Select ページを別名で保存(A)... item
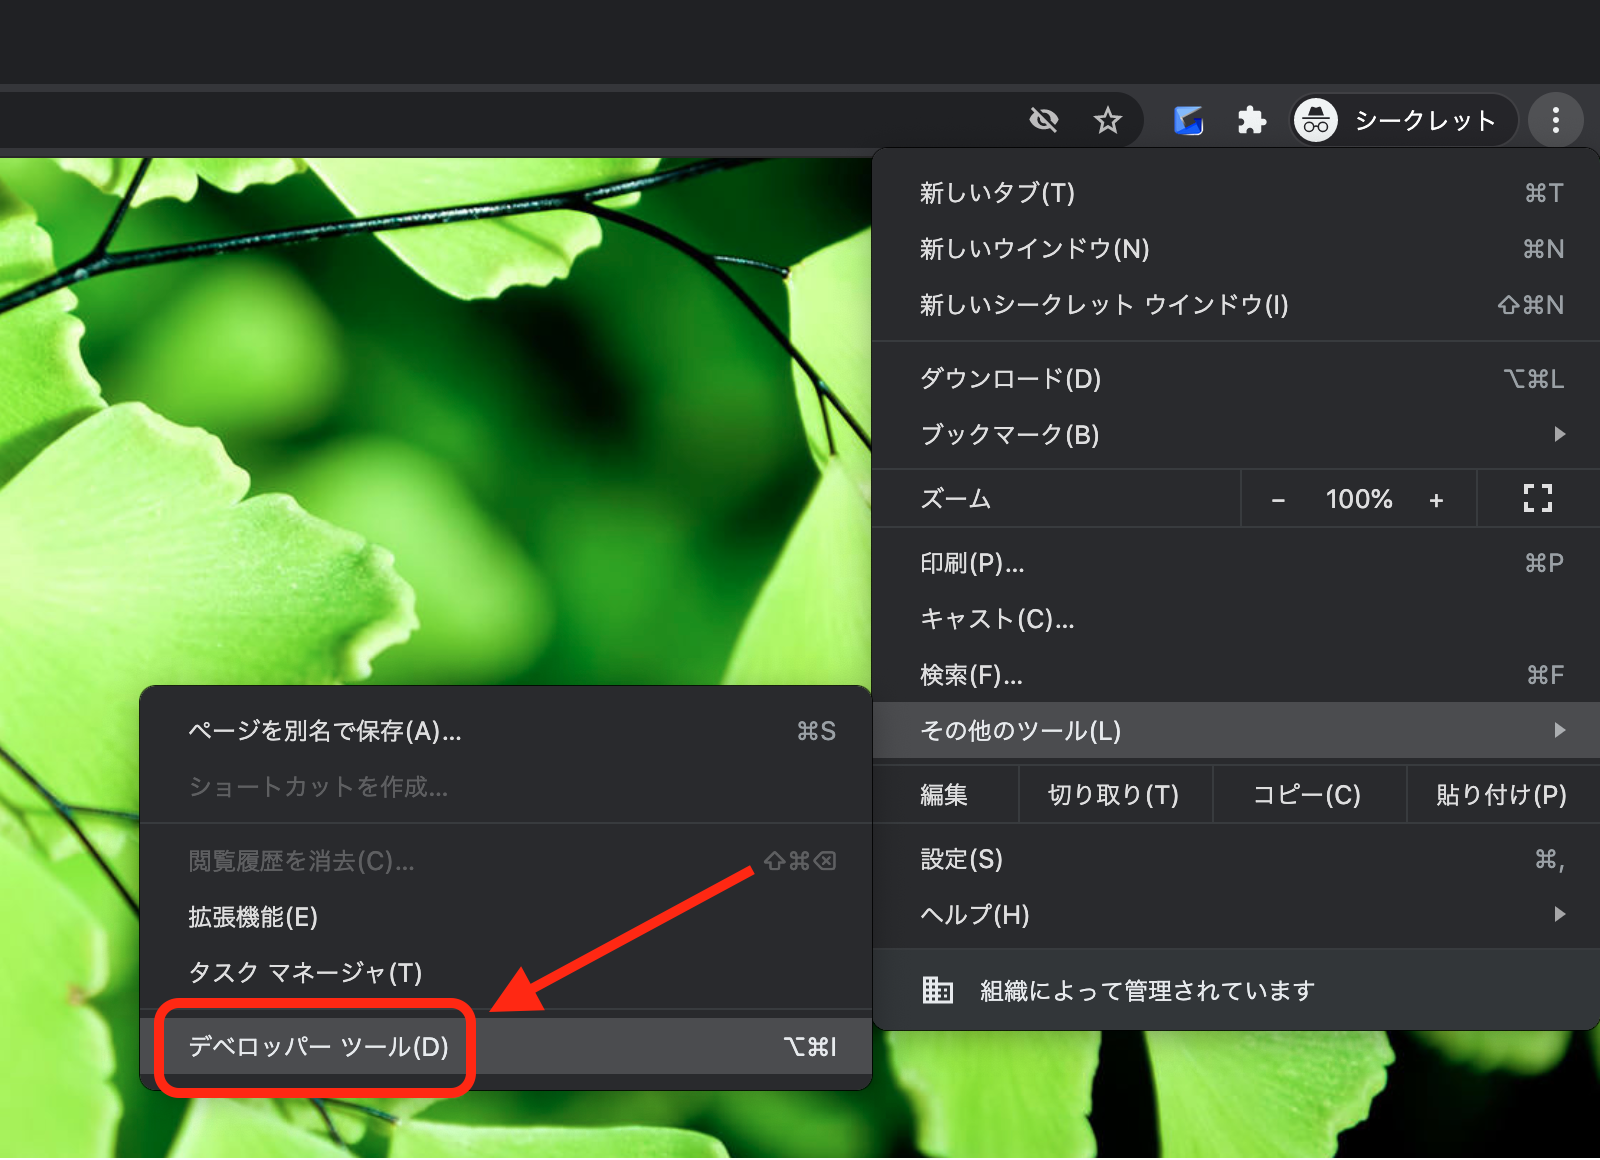The height and width of the screenshot is (1160, 1600). [506, 731]
